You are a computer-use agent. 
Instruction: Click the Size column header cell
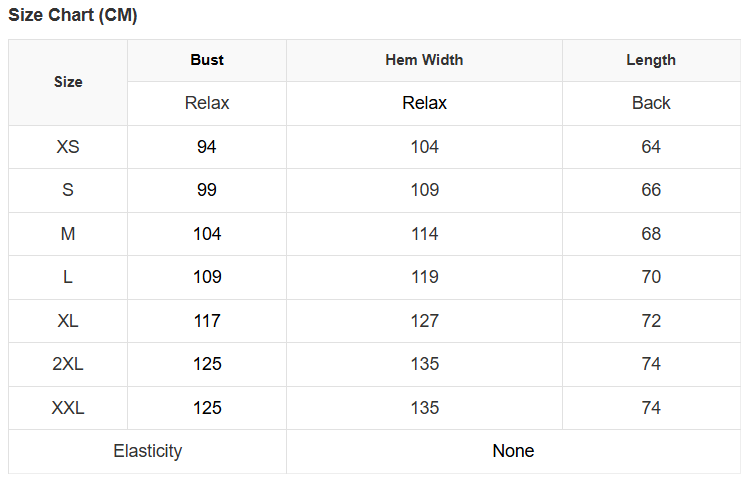pyautogui.click(x=68, y=82)
